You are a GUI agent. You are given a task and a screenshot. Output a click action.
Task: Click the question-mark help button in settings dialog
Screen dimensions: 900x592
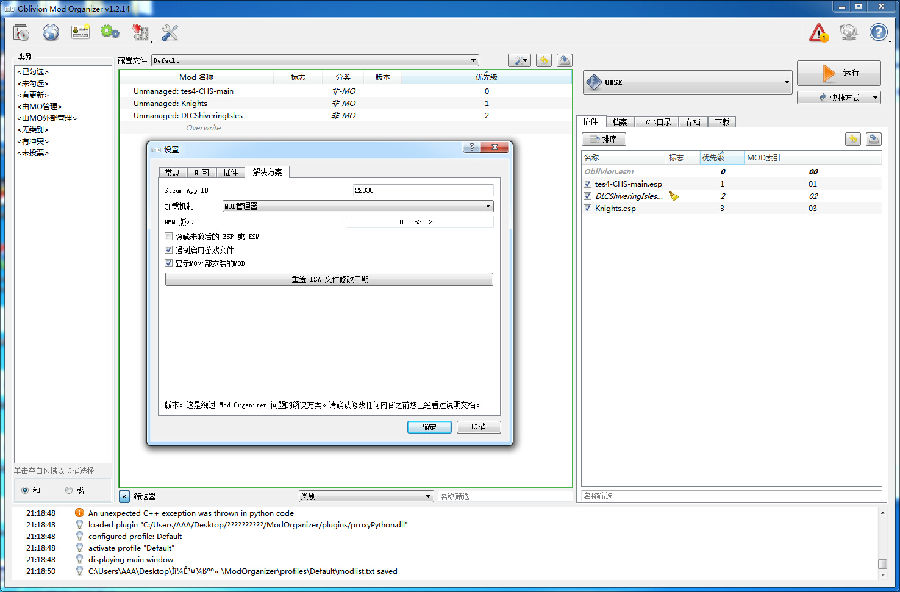point(472,147)
